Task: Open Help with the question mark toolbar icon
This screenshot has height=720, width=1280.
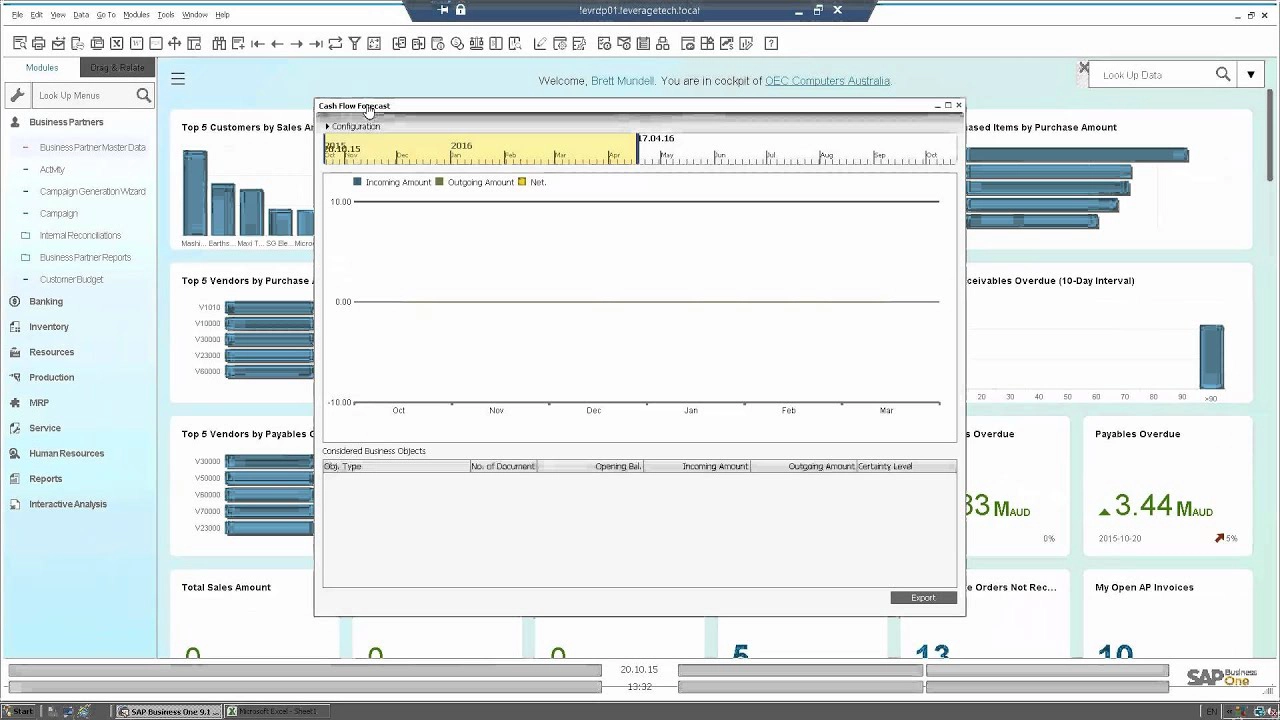Action: (770, 43)
